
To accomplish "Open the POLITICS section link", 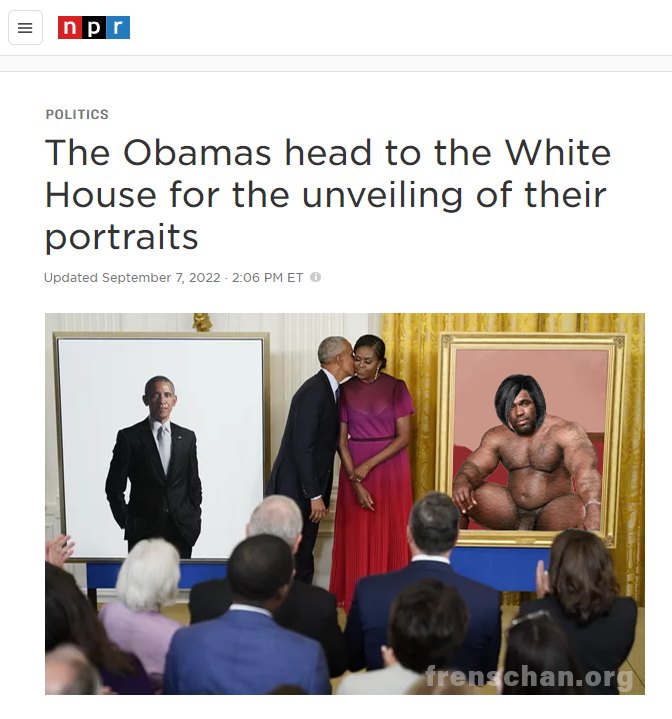I will 77,114.
